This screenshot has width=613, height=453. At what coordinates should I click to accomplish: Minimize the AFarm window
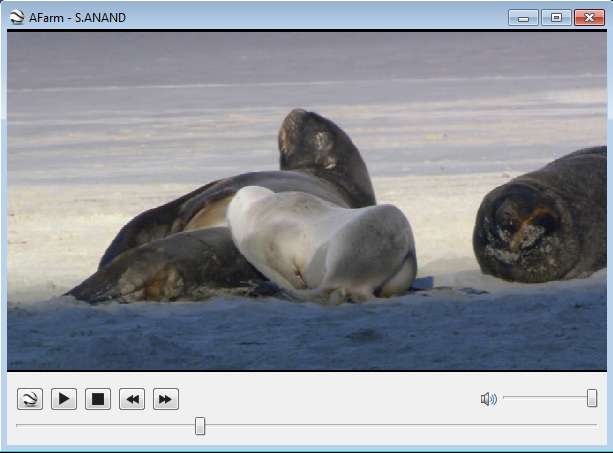pos(523,17)
